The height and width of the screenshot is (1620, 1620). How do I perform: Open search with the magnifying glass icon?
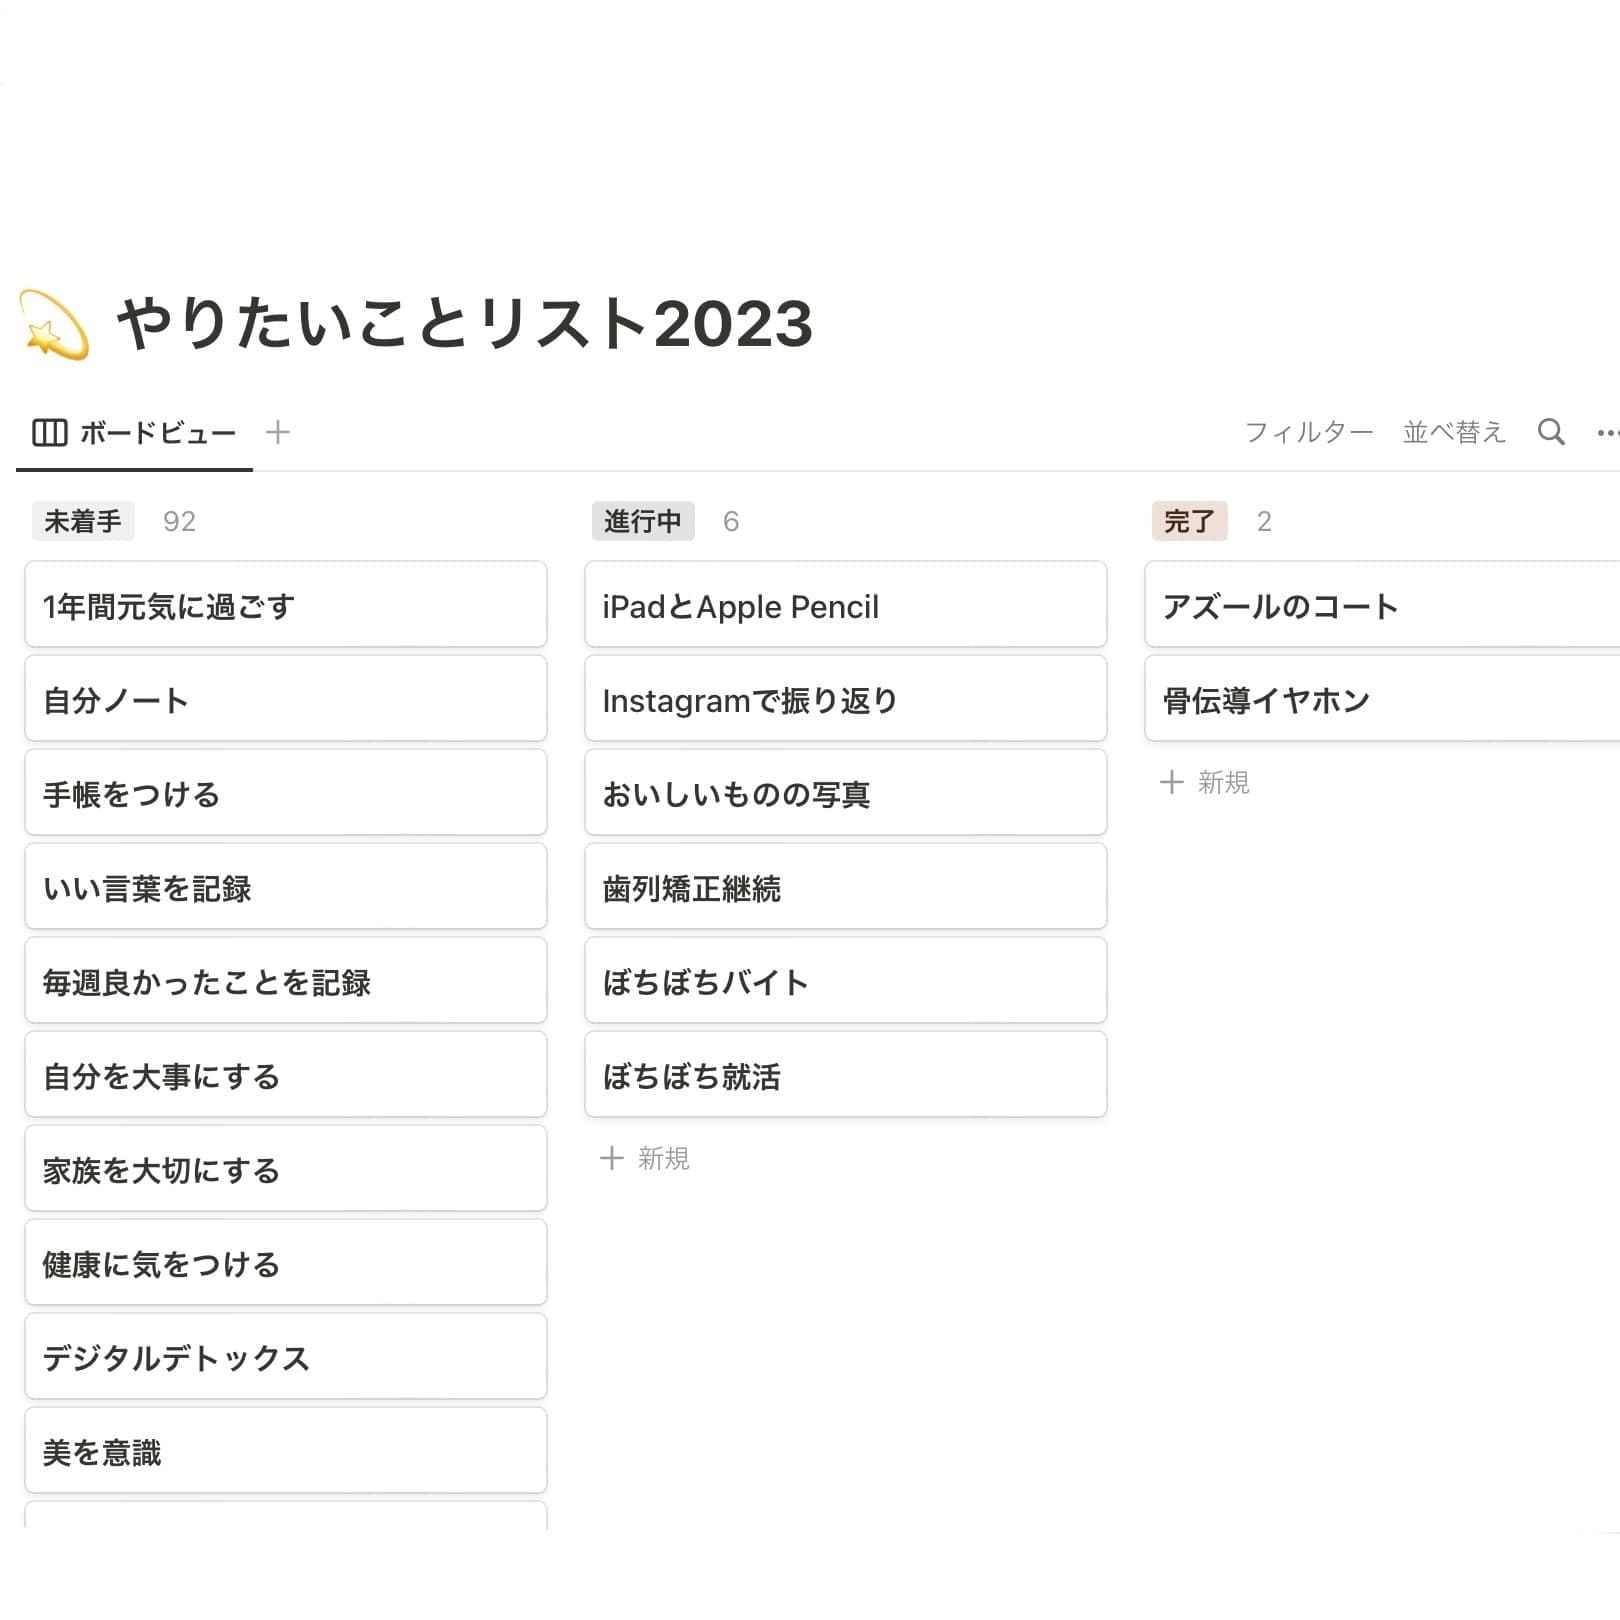pyautogui.click(x=1551, y=431)
